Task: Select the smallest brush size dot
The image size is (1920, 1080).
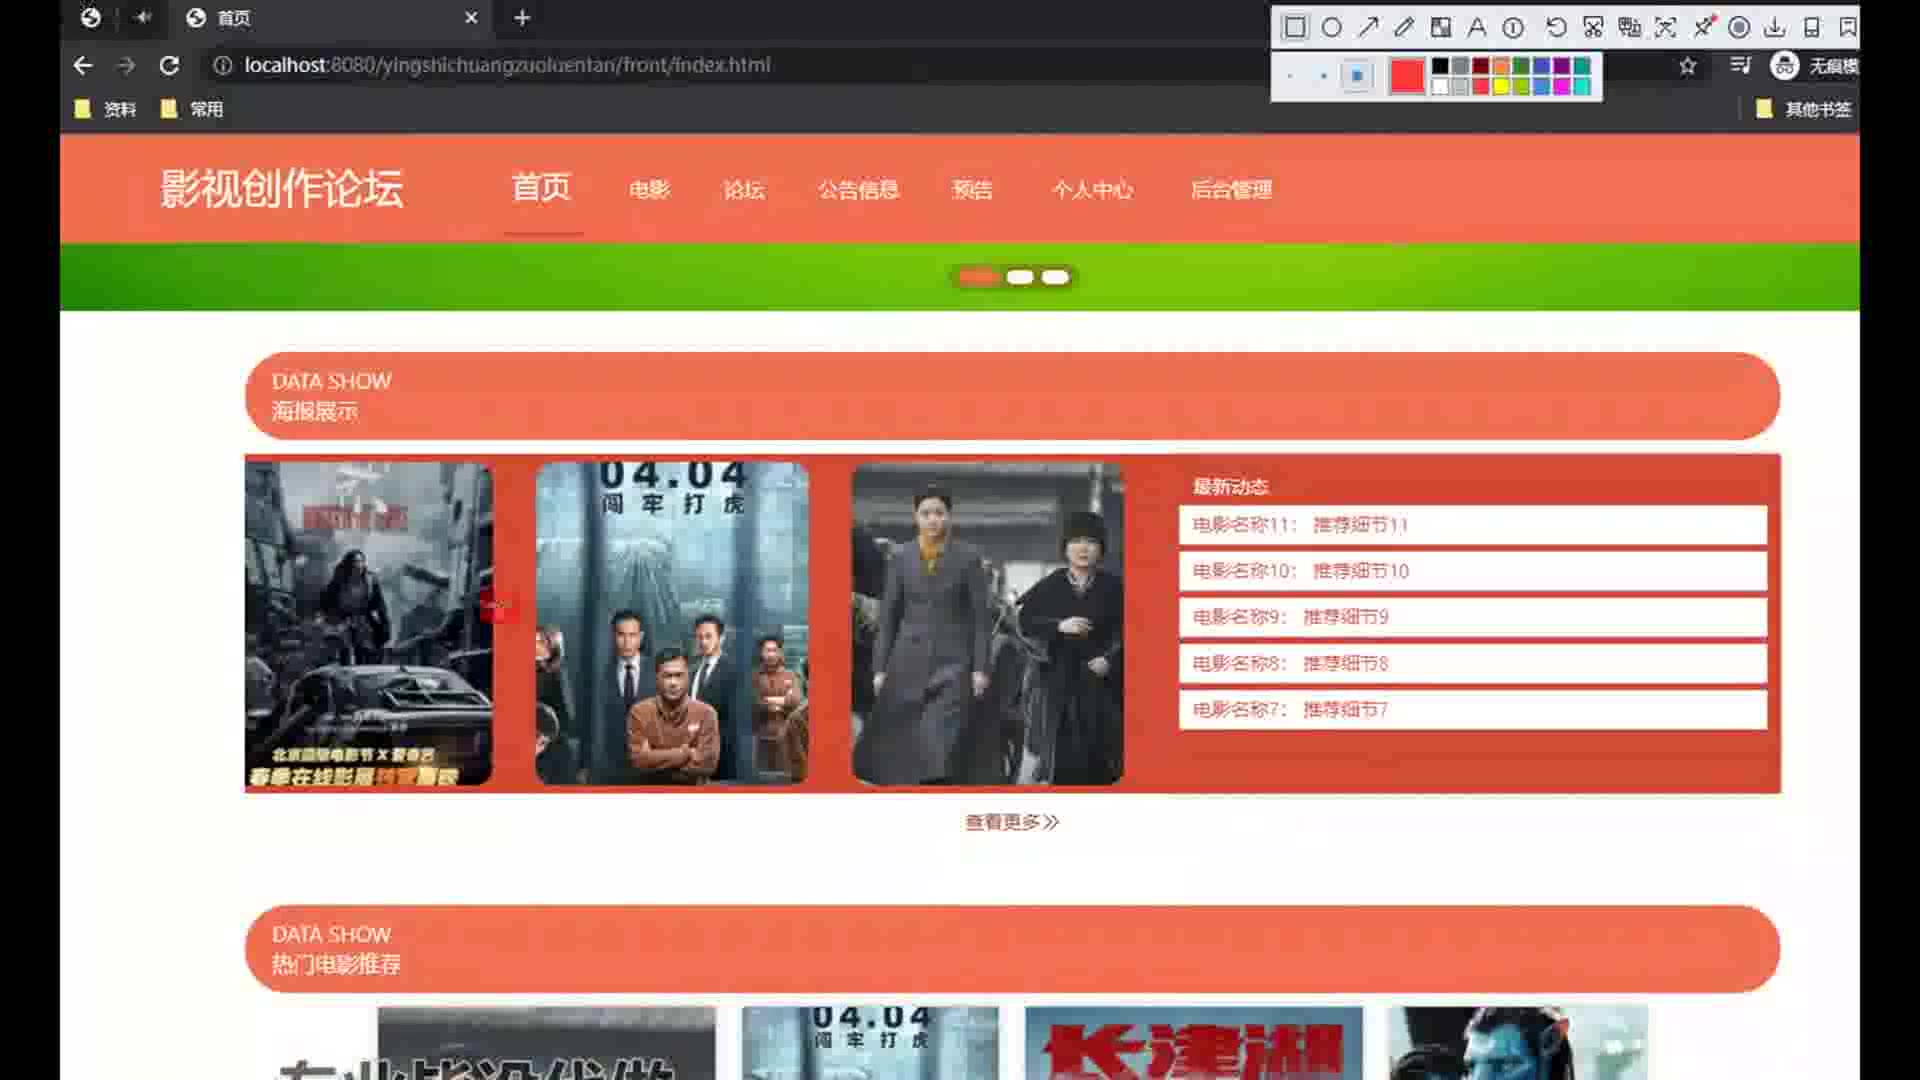Action: (x=1290, y=76)
